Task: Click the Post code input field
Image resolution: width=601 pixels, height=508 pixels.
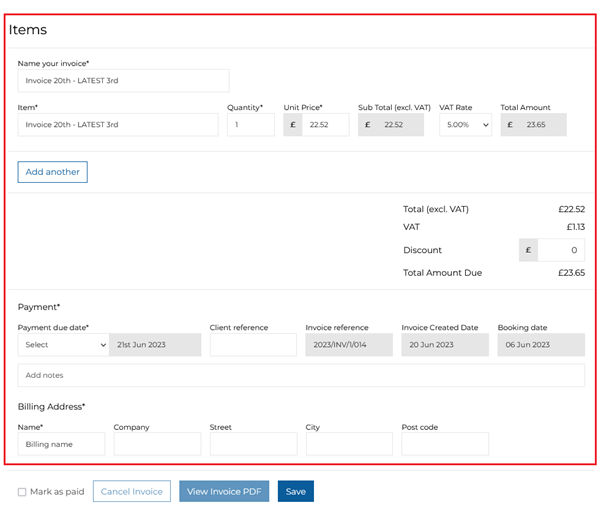Action: click(445, 444)
